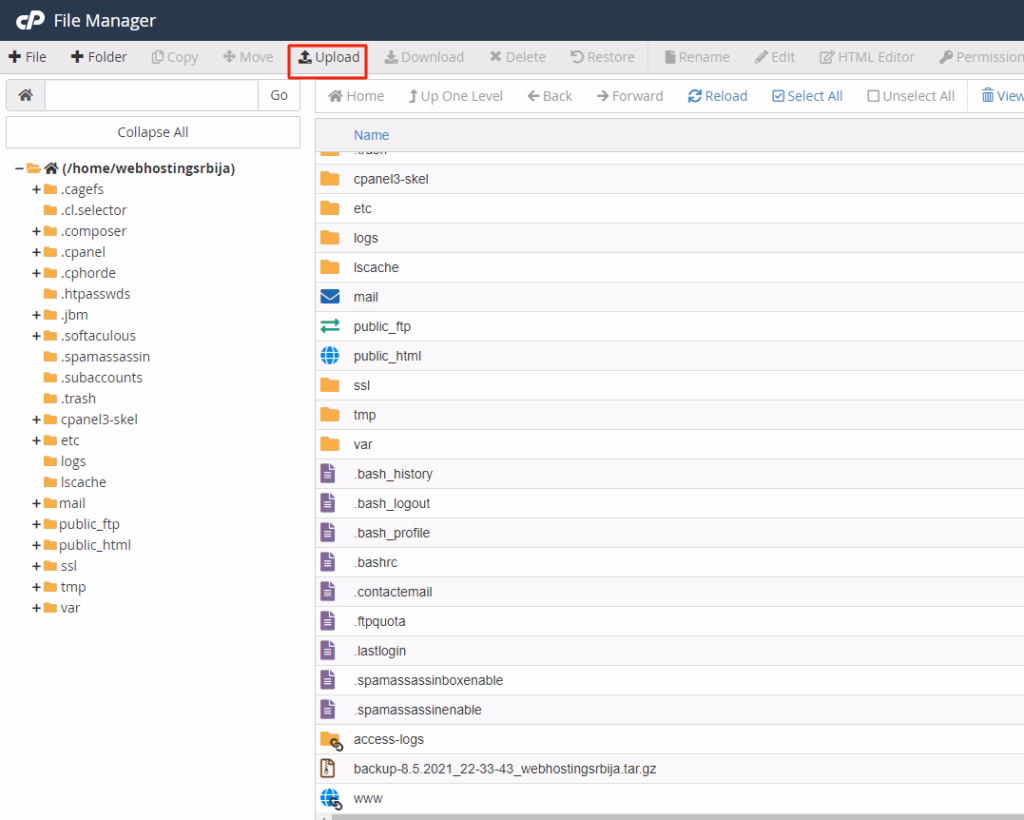
Task: Expand the .softaculous tree folder
Action: (x=37, y=336)
